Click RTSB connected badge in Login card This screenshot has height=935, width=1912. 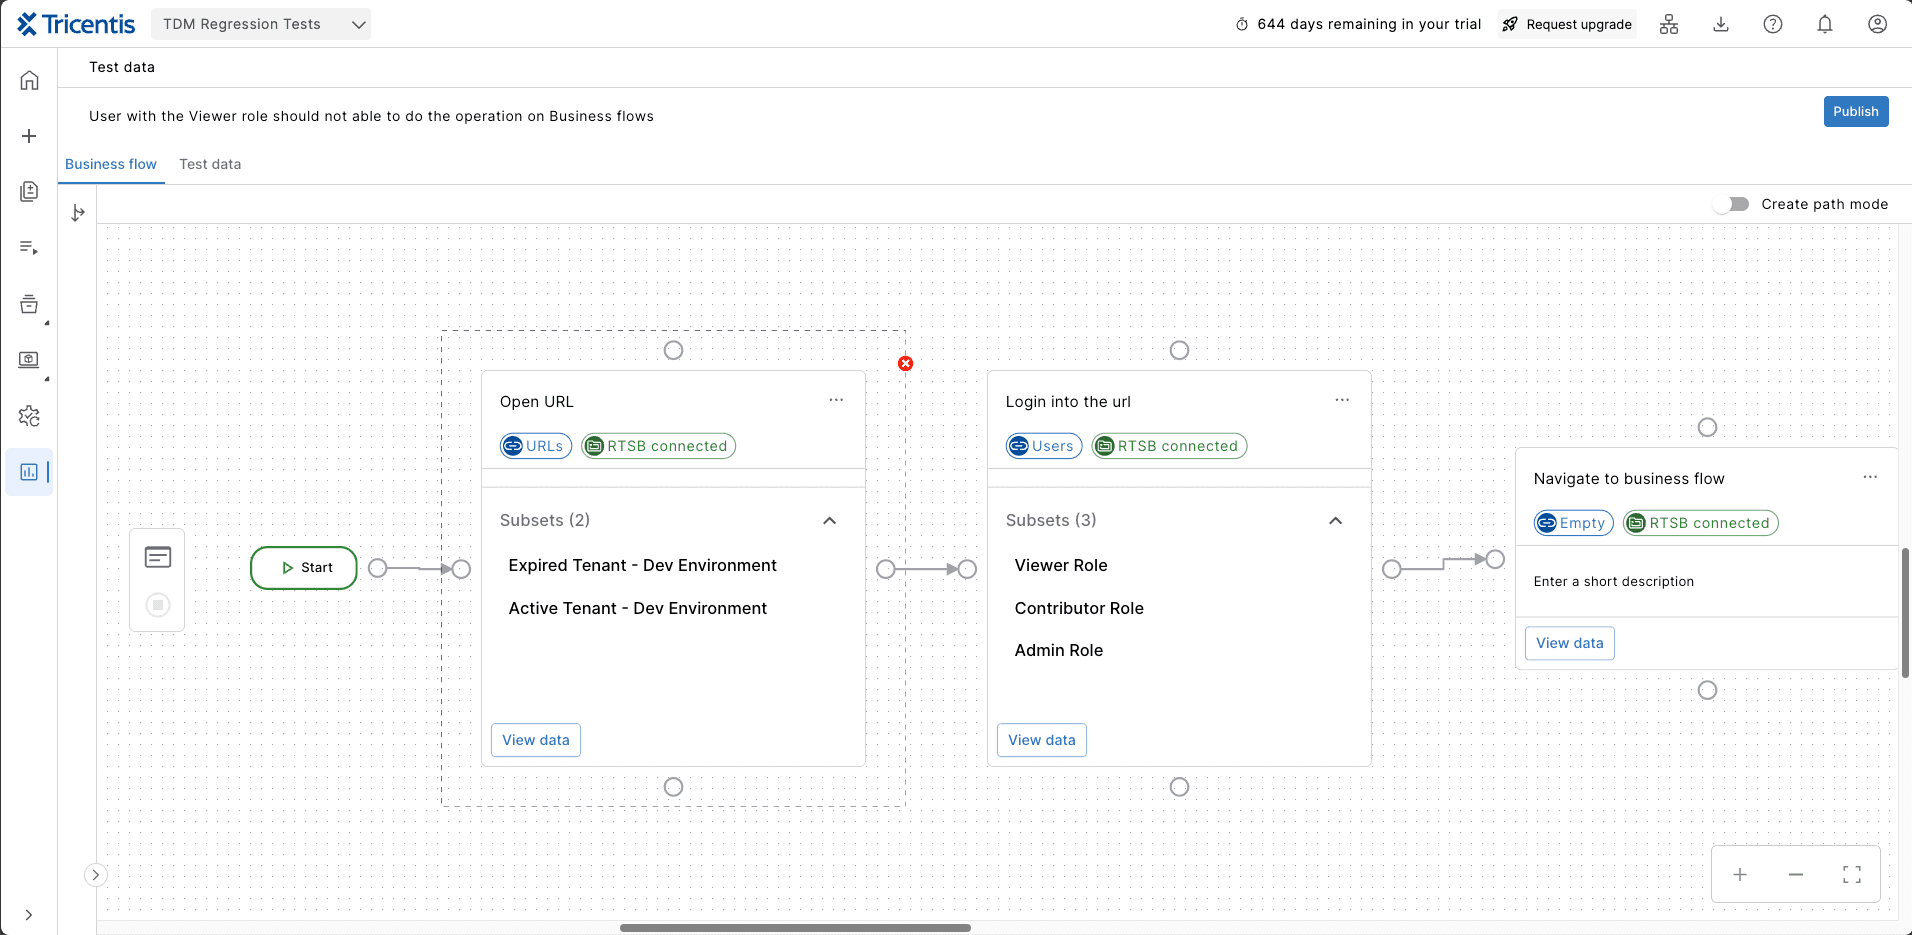(1169, 446)
